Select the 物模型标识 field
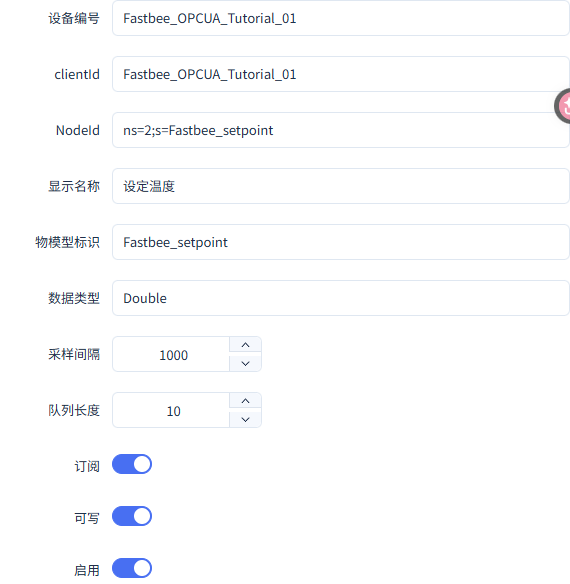 coord(341,242)
